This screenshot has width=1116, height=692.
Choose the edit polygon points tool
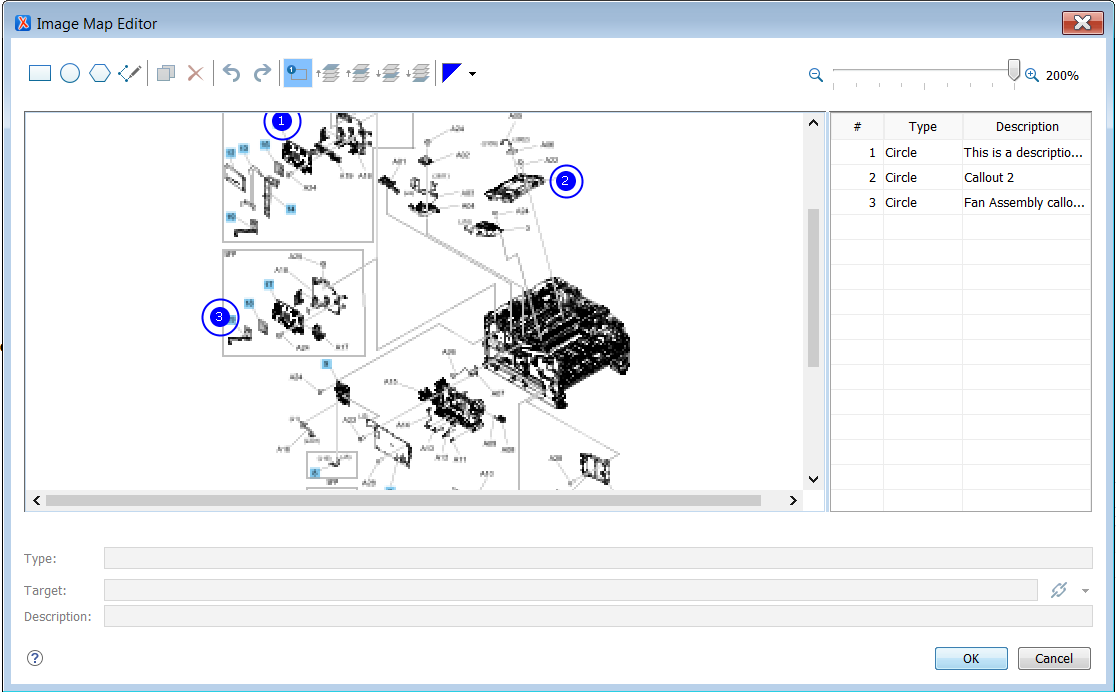click(x=130, y=73)
